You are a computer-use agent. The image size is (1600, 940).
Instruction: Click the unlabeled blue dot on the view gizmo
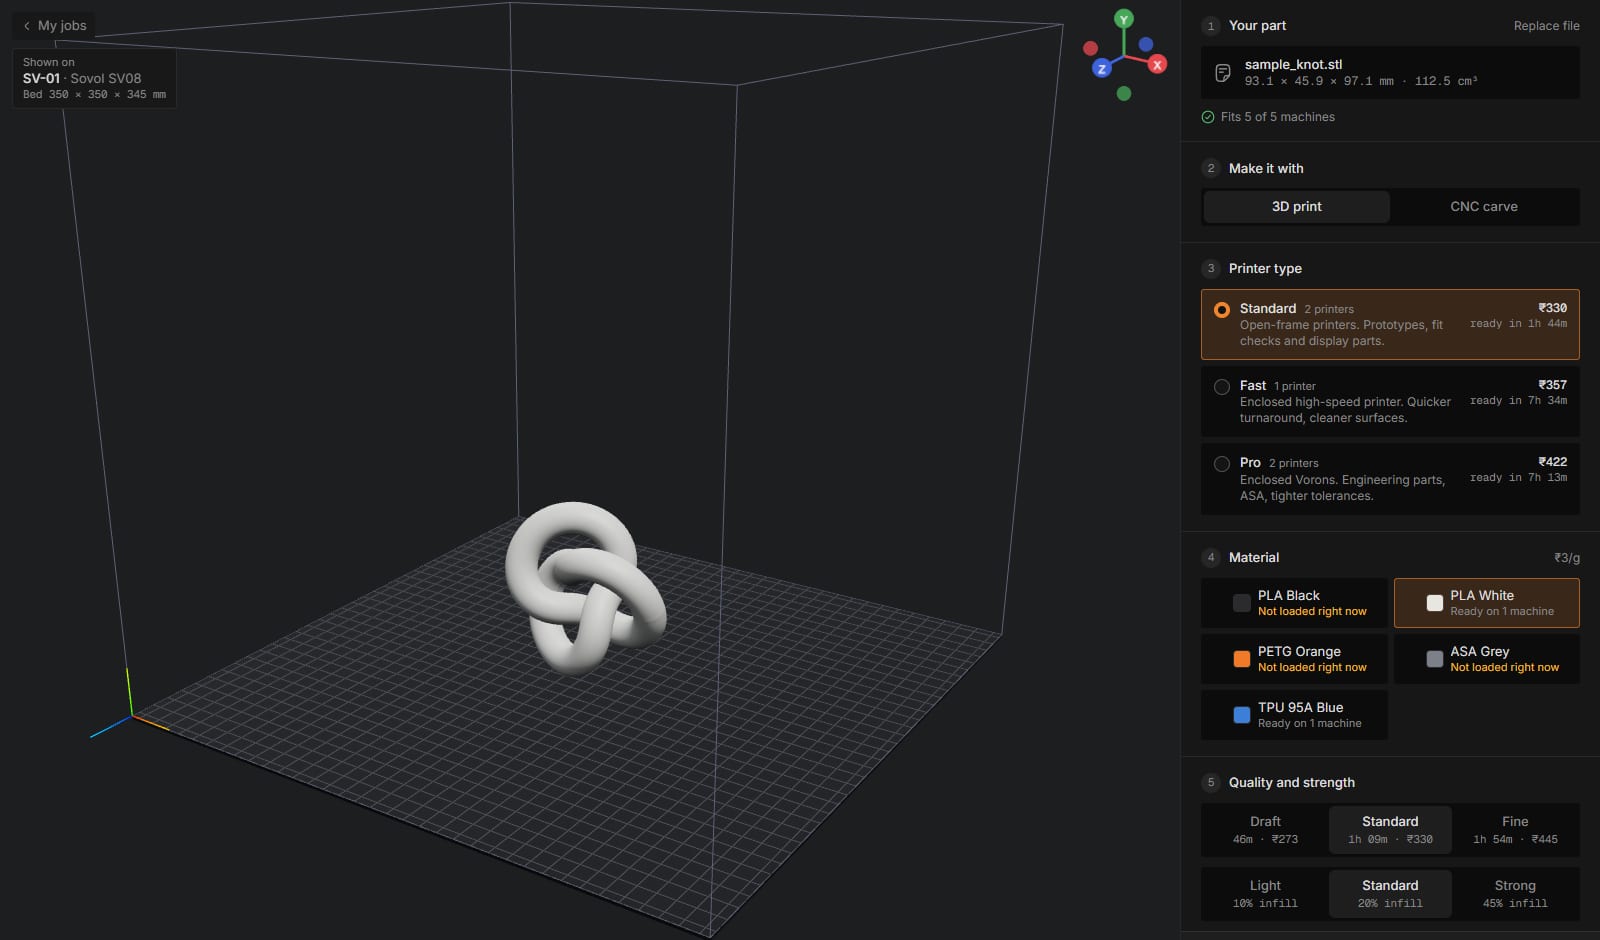(1146, 44)
